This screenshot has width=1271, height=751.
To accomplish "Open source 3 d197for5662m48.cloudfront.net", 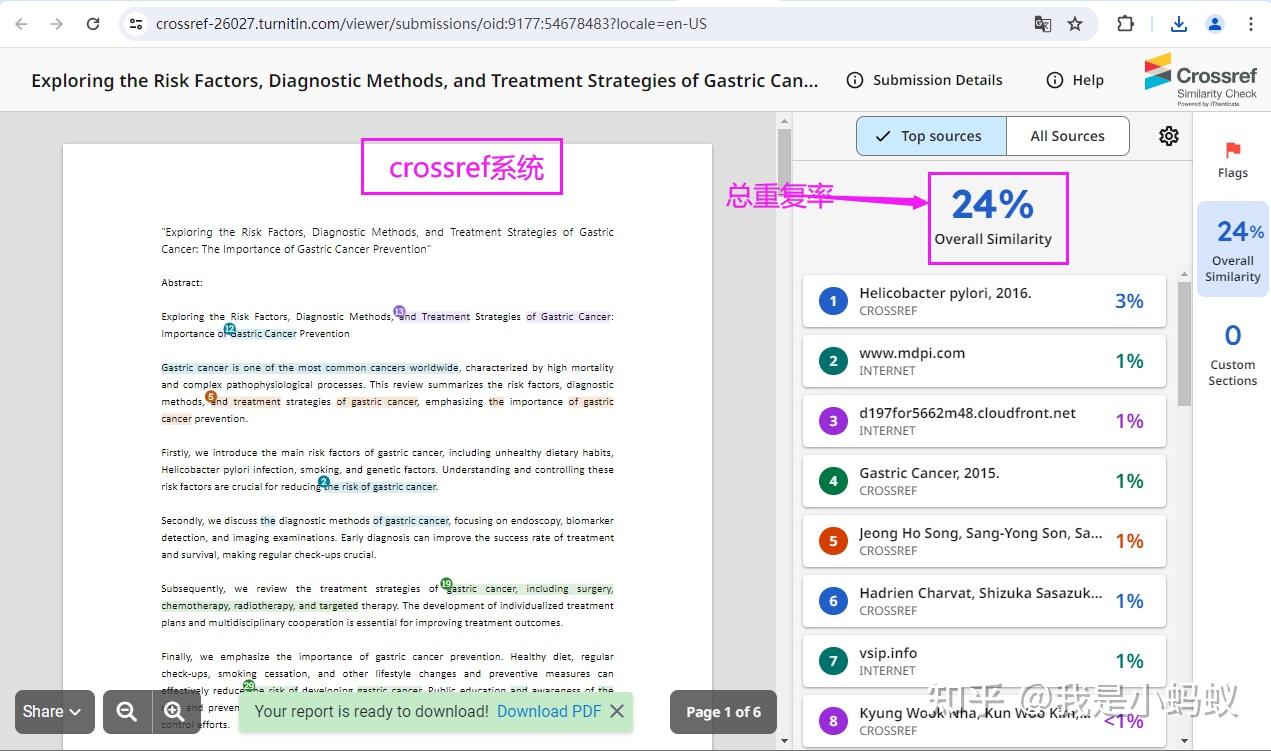I will (x=984, y=421).
